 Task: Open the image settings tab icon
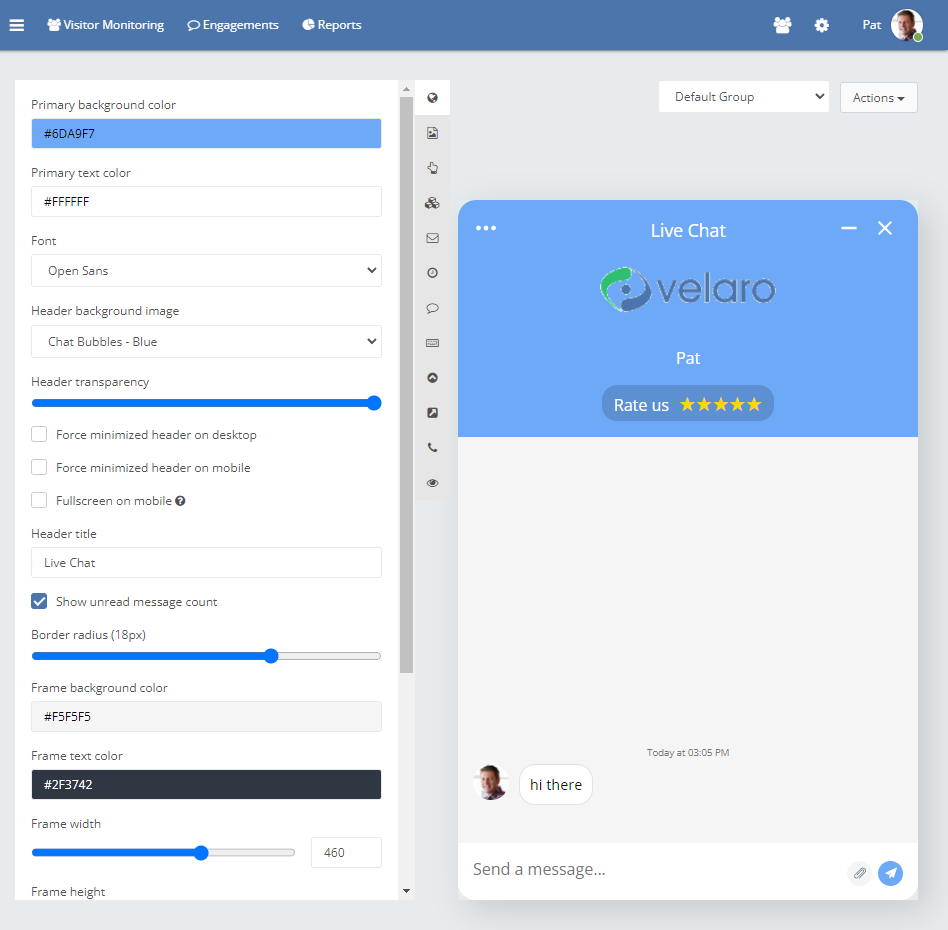pos(432,133)
